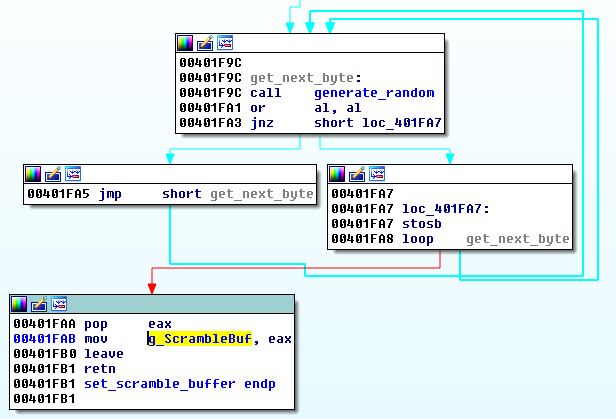
Task: Click the color icon on the pop eax block
Action: tap(19, 305)
